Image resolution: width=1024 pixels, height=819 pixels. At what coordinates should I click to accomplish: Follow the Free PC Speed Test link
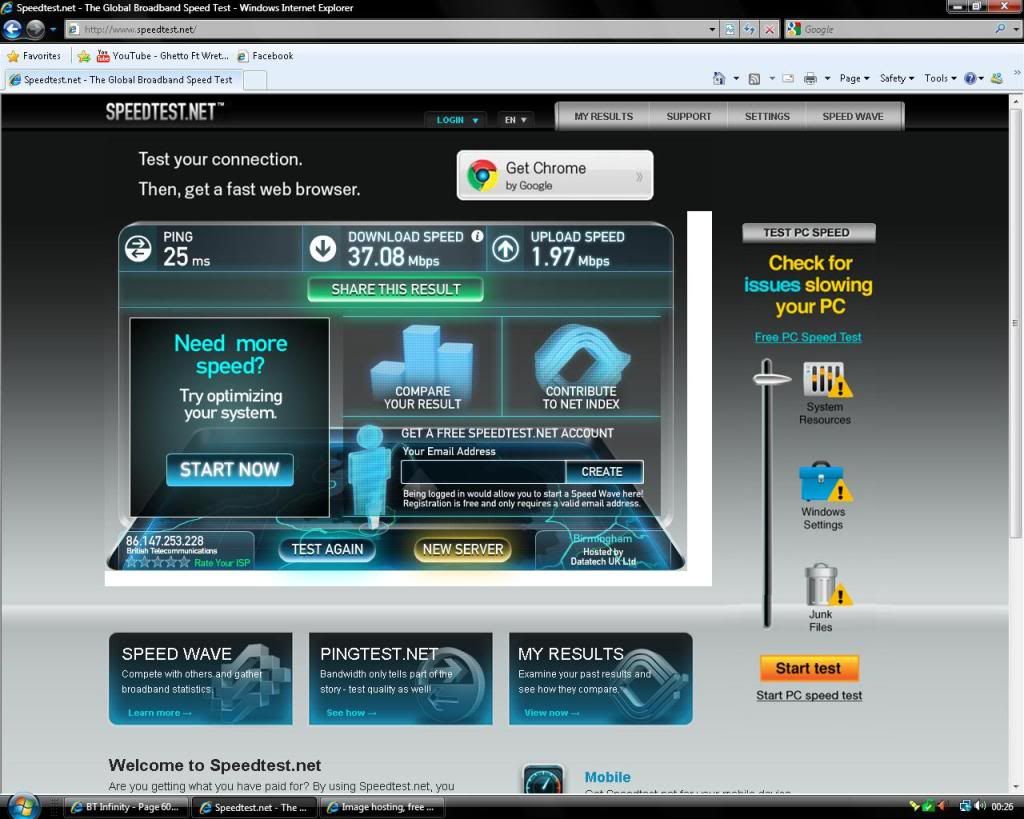click(x=808, y=337)
